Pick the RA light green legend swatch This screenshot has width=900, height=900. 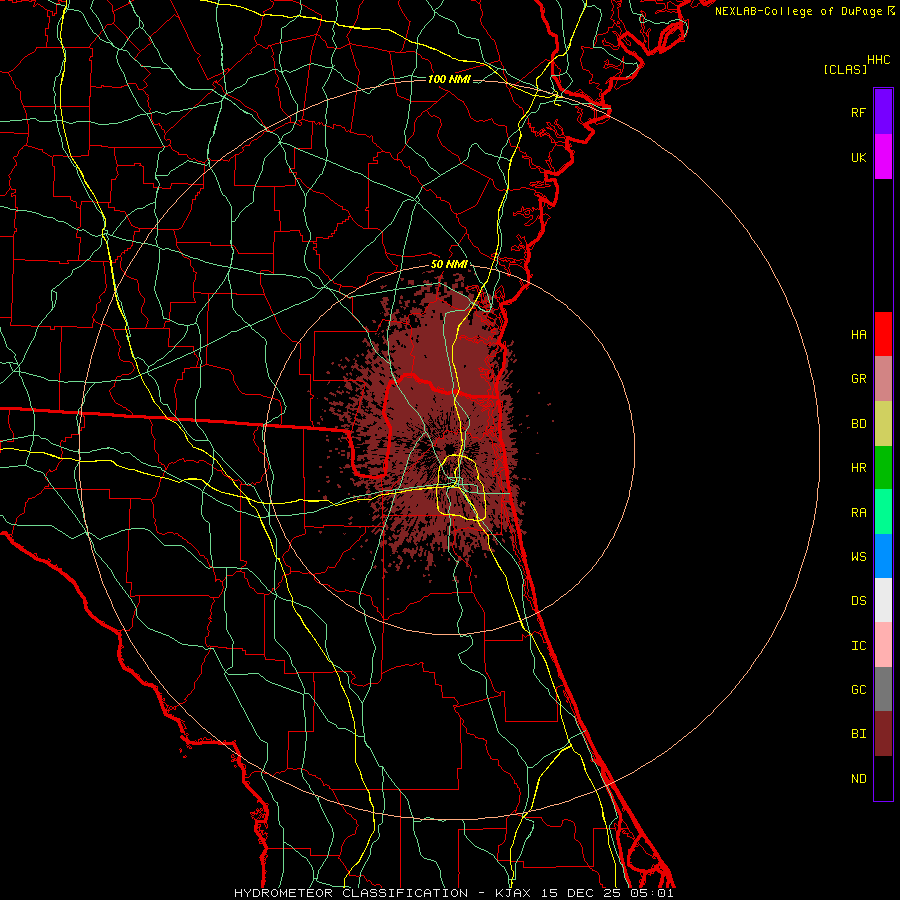(883, 512)
